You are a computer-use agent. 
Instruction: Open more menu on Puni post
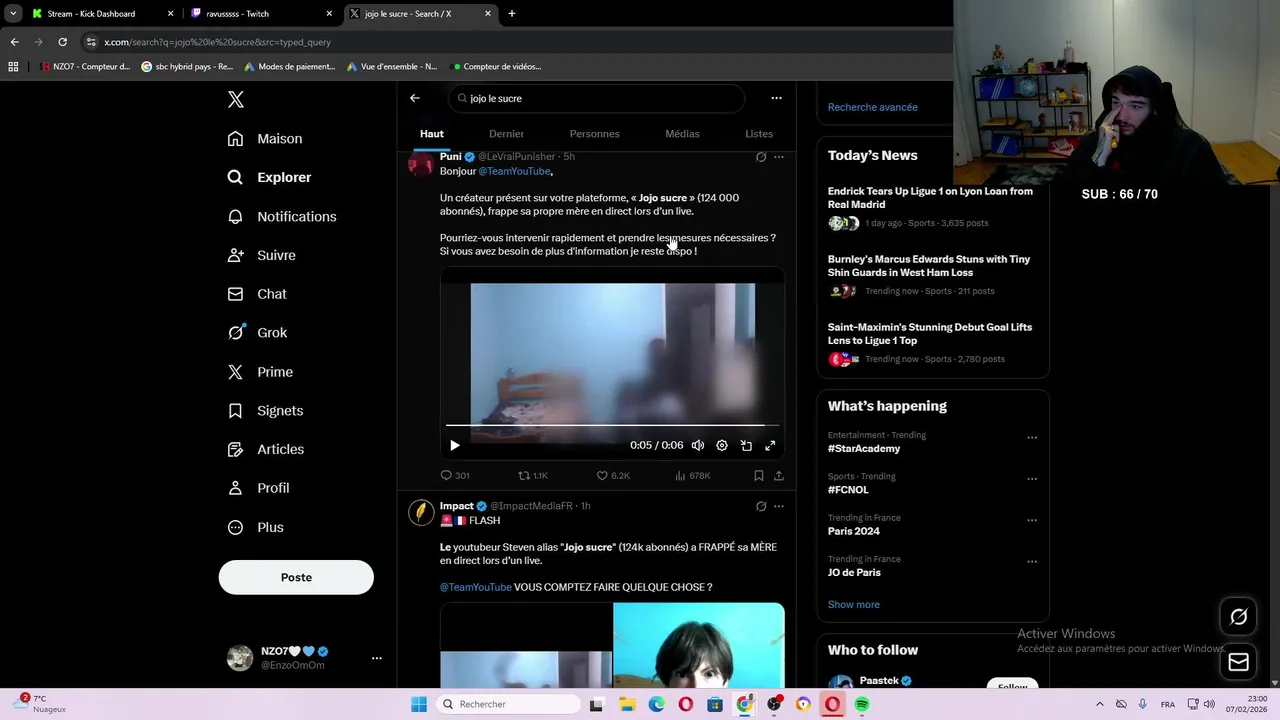779,157
